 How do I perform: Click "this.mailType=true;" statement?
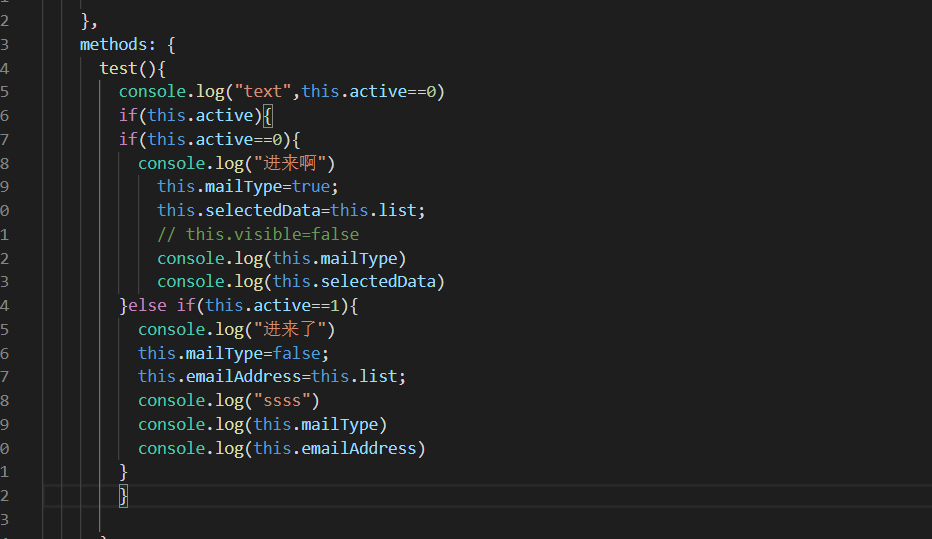coord(248,187)
